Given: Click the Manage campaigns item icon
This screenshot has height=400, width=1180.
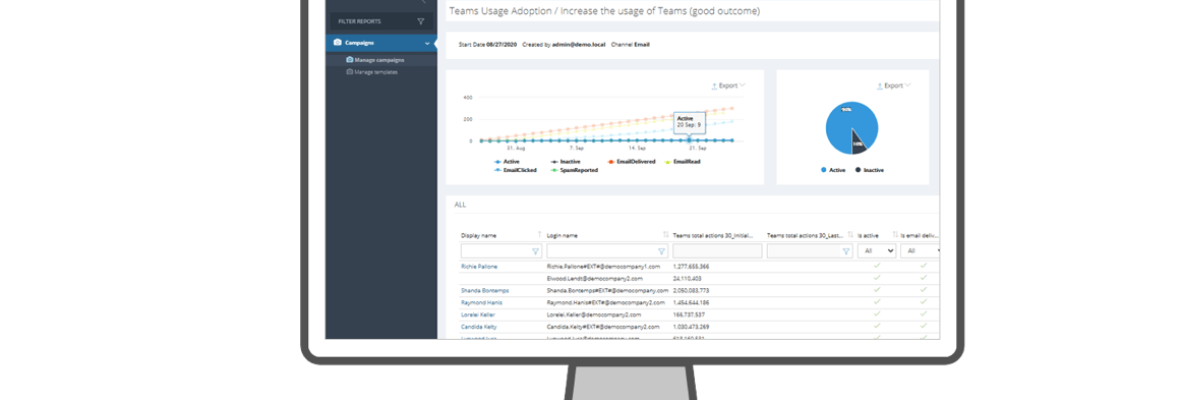Looking at the screenshot, I should point(349,60).
